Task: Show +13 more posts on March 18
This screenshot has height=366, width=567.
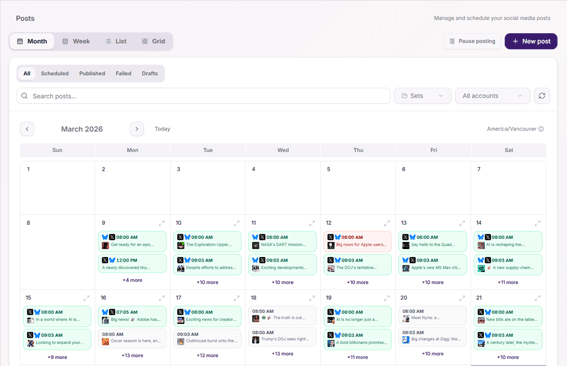Action: pos(283,354)
